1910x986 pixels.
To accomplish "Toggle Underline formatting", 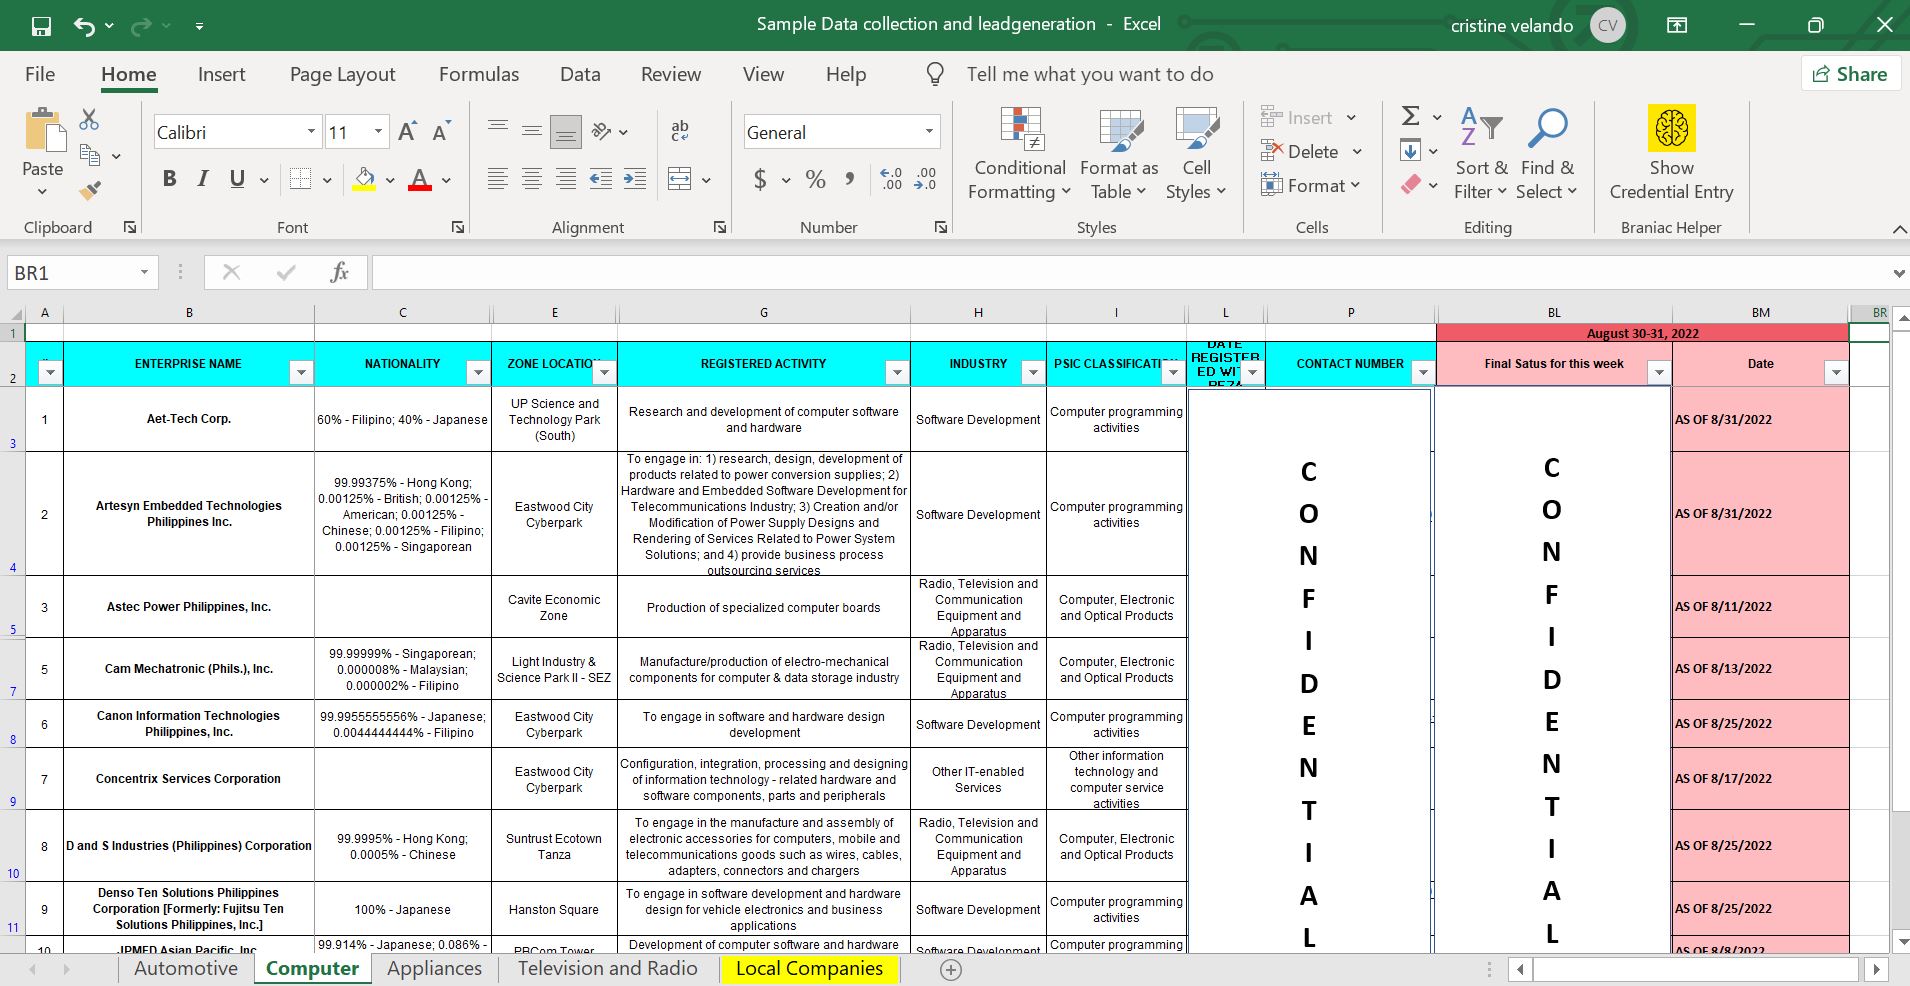I will click(x=237, y=179).
